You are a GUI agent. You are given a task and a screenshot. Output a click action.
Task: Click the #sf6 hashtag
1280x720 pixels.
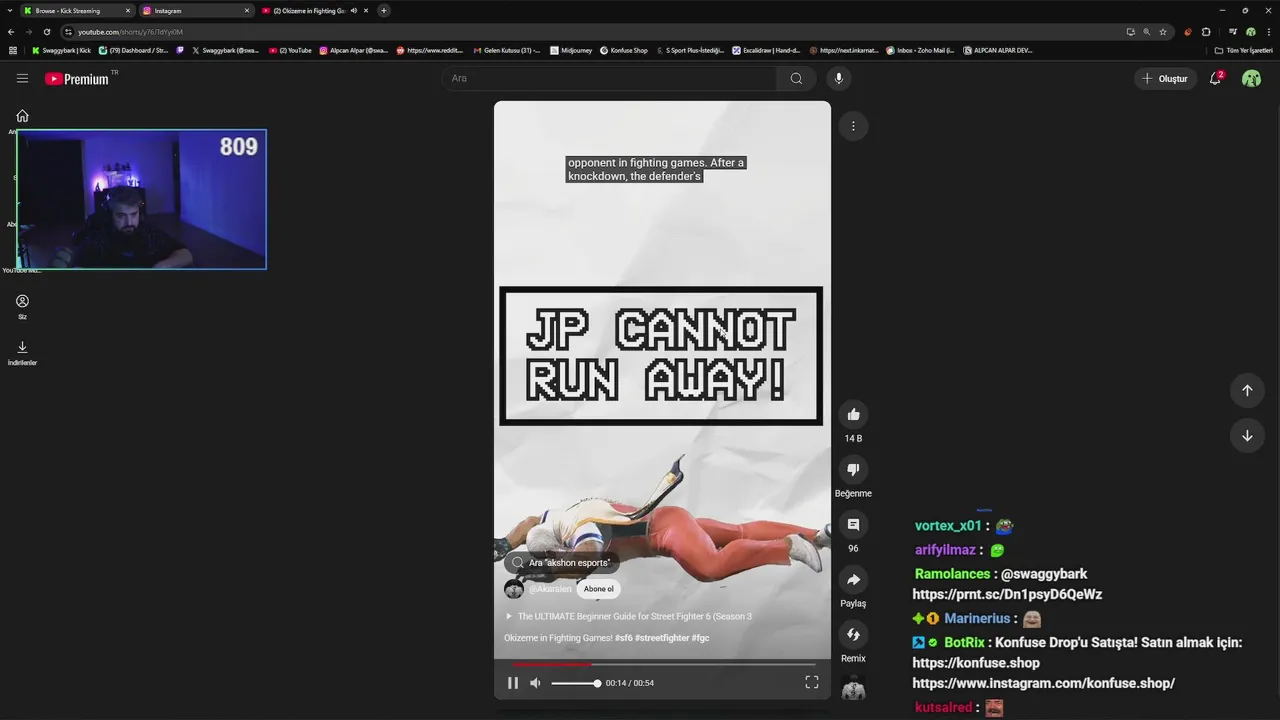pos(624,638)
